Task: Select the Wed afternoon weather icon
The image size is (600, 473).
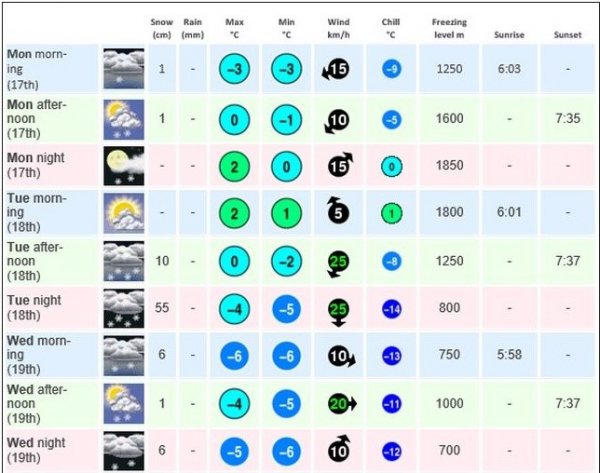Action: pos(124,403)
